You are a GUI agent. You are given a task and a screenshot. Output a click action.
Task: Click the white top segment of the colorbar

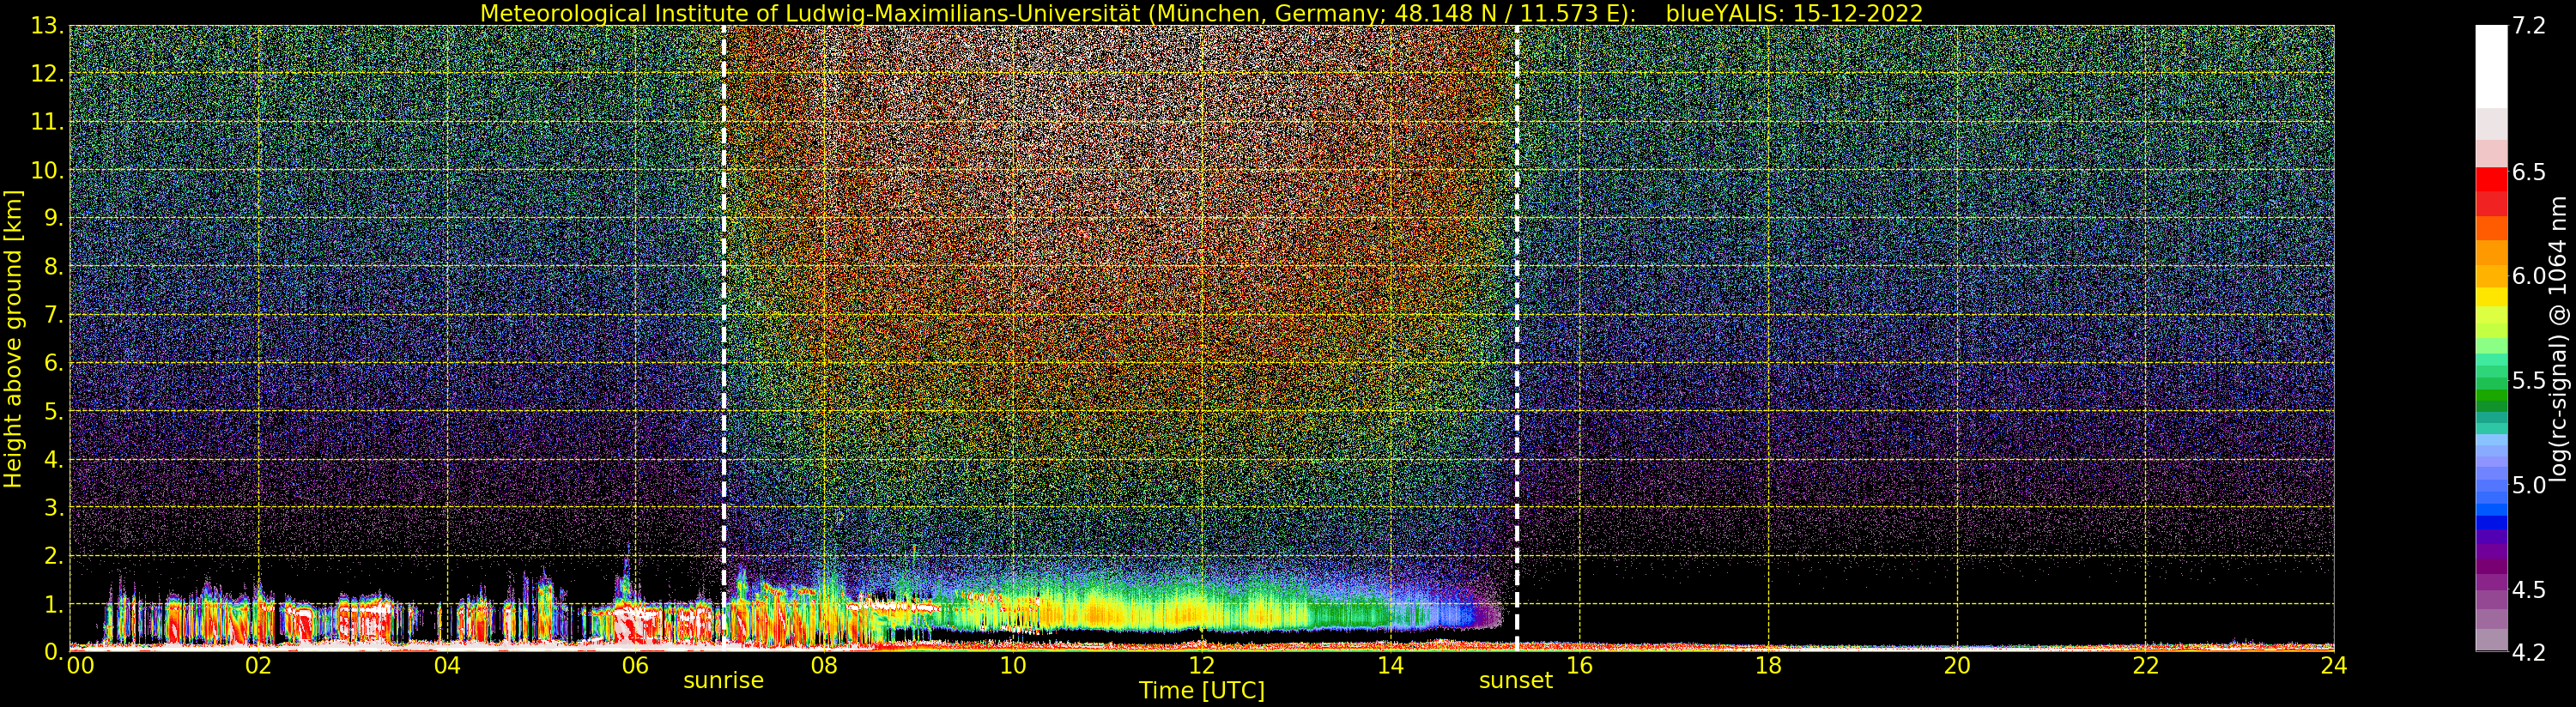point(2491,66)
